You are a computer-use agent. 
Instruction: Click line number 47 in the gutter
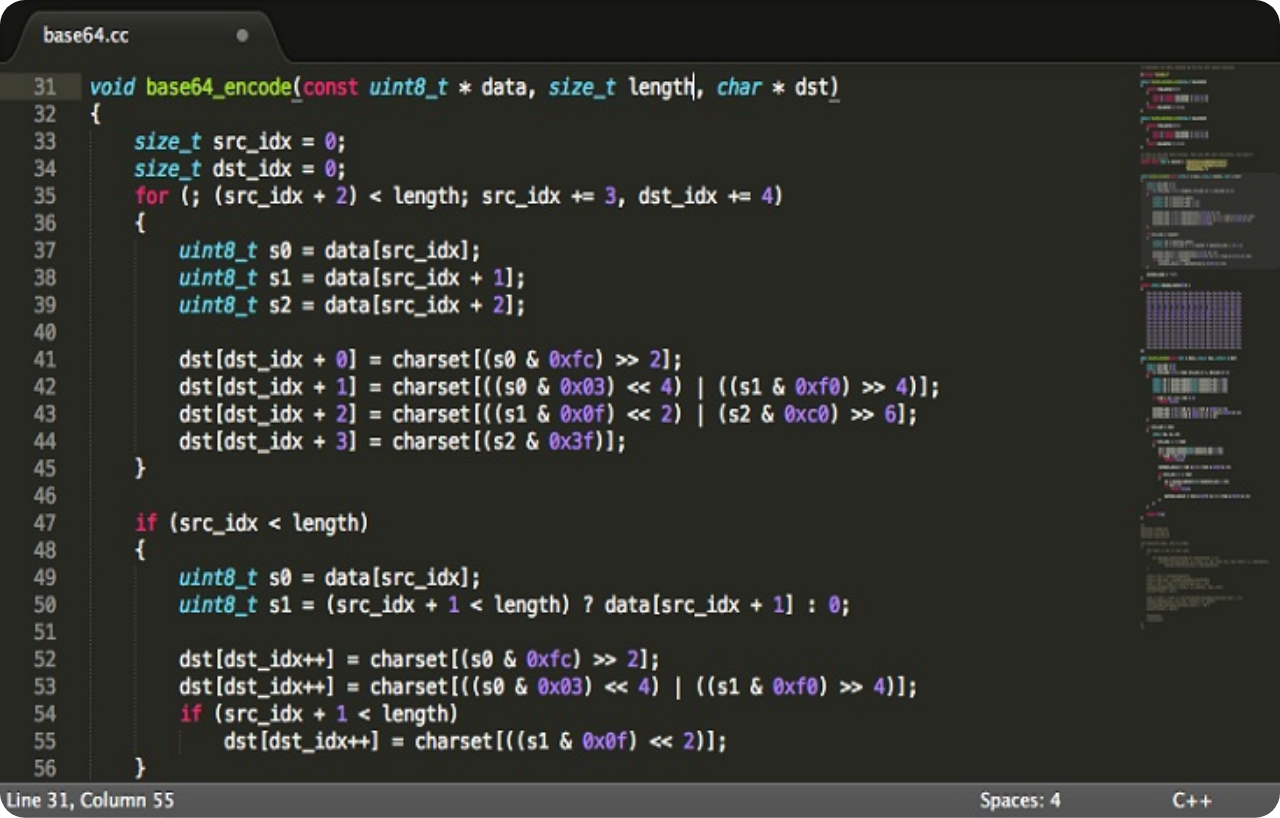tap(46, 522)
